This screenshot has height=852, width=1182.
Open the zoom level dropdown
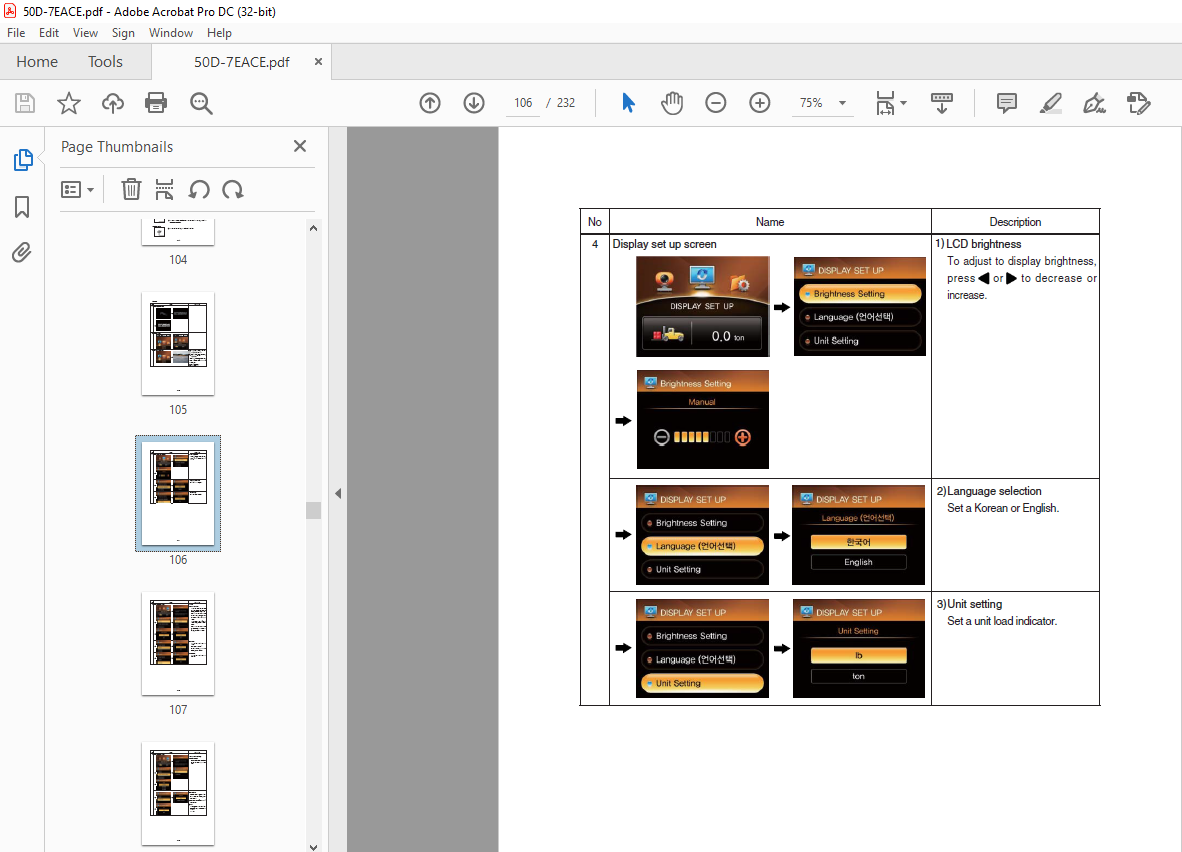point(842,103)
